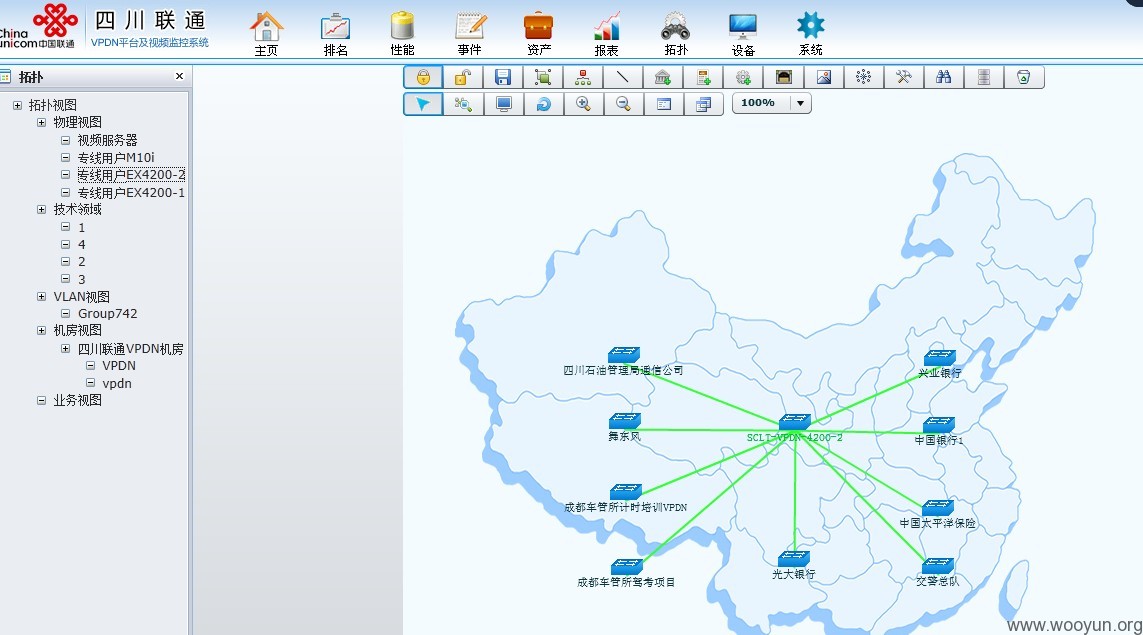This screenshot has width=1143, height=635.
Task: Open the 排名 ranking menu
Action: point(335,34)
